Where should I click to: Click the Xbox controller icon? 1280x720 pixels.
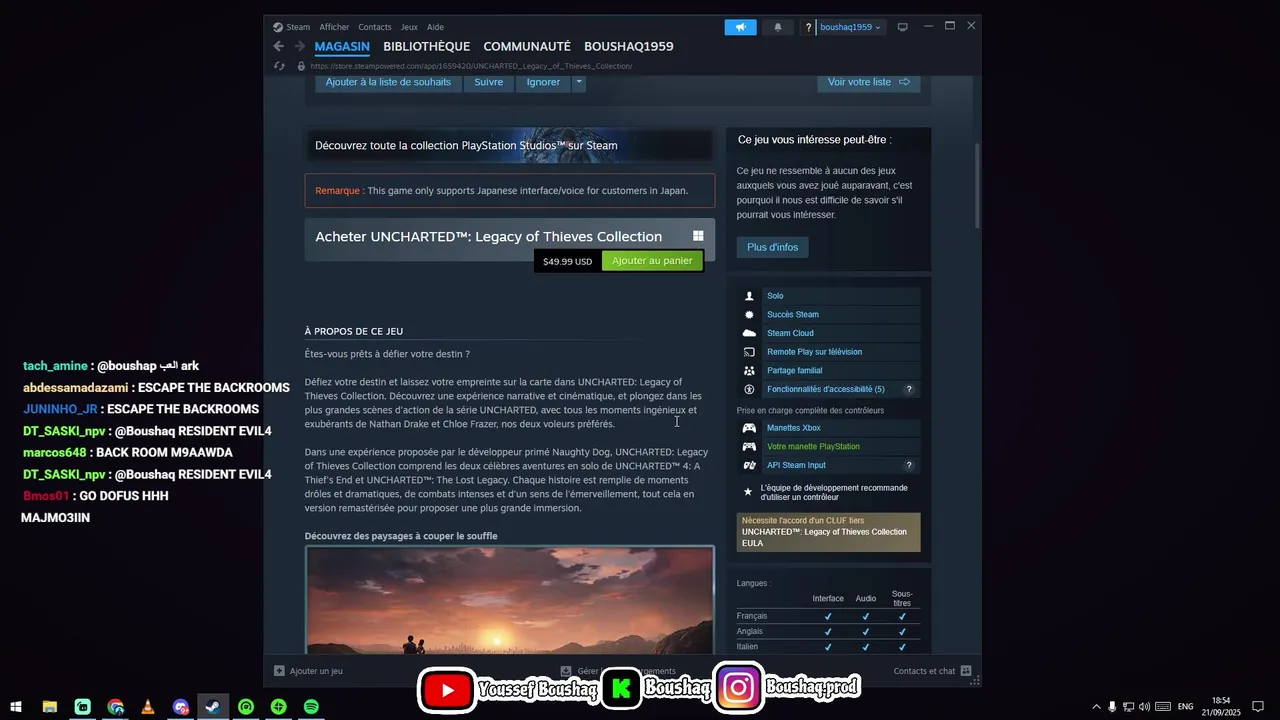point(749,428)
